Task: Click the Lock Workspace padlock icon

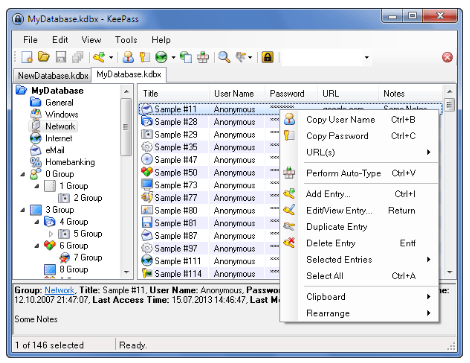Action: coord(267,57)
